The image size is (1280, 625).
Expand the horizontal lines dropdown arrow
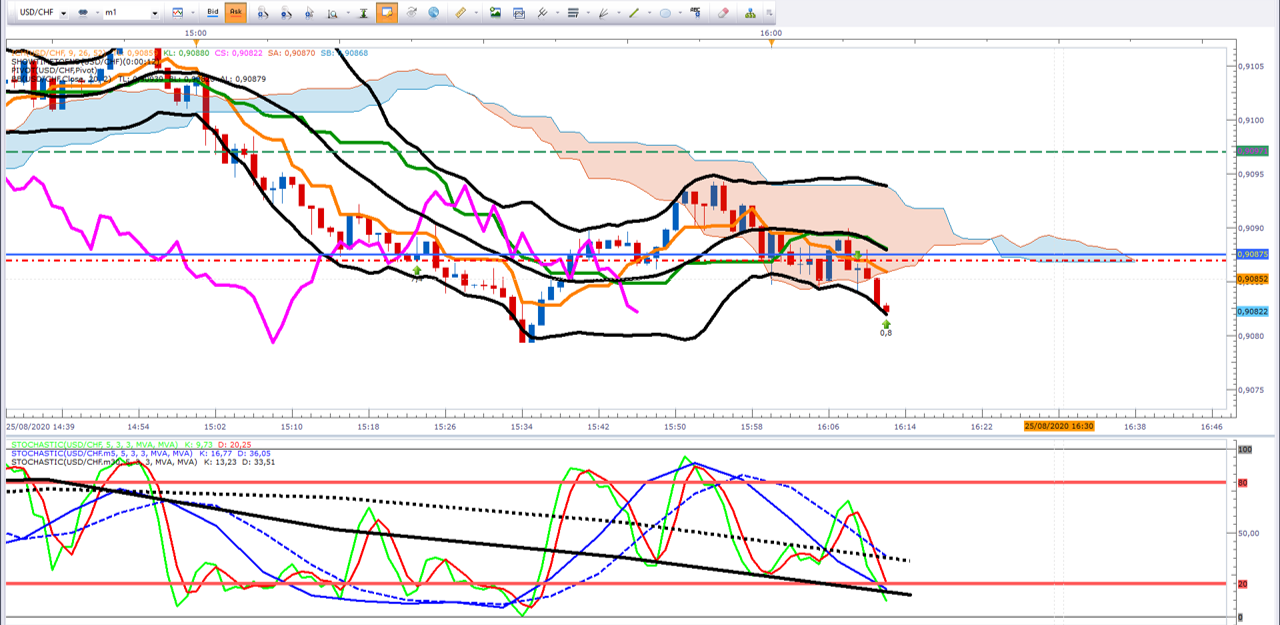[587, 14]
